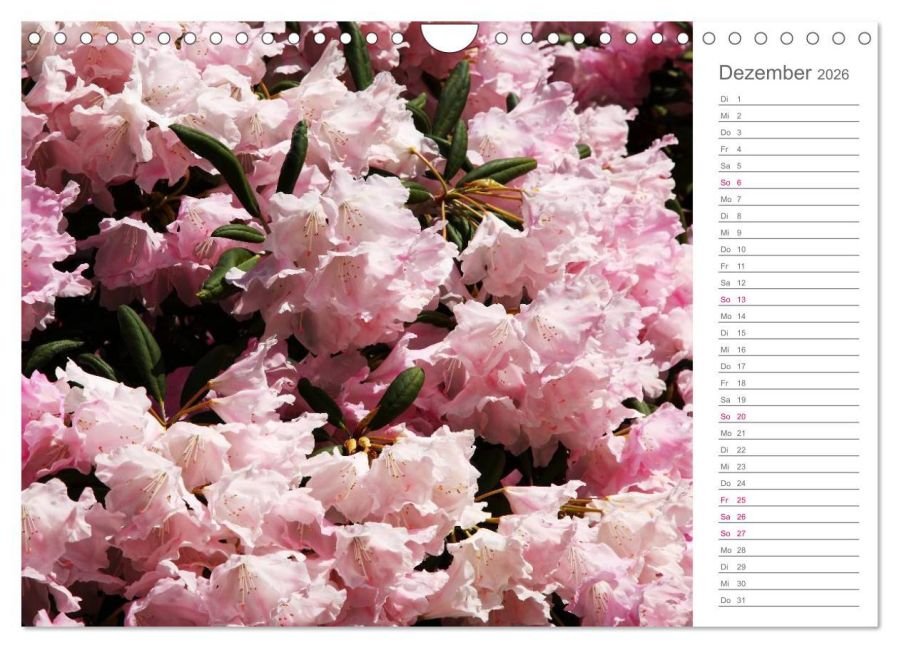This screenshot has height=648, width=899.
Task: Pick the highlighted So 27 entry
Action: [788, 534]
